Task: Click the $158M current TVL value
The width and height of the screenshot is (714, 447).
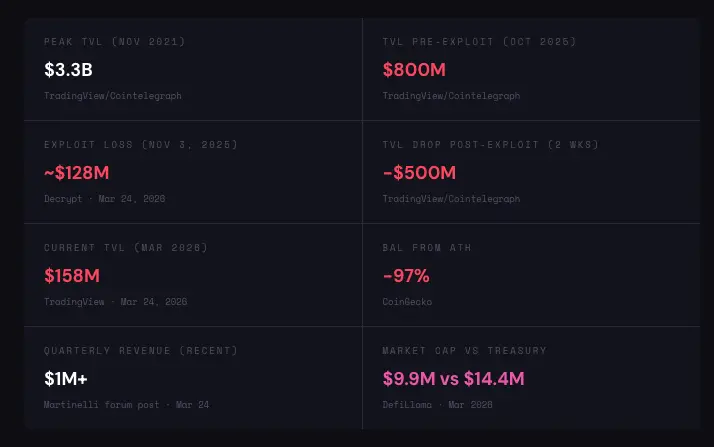Action: pos(72,275)
